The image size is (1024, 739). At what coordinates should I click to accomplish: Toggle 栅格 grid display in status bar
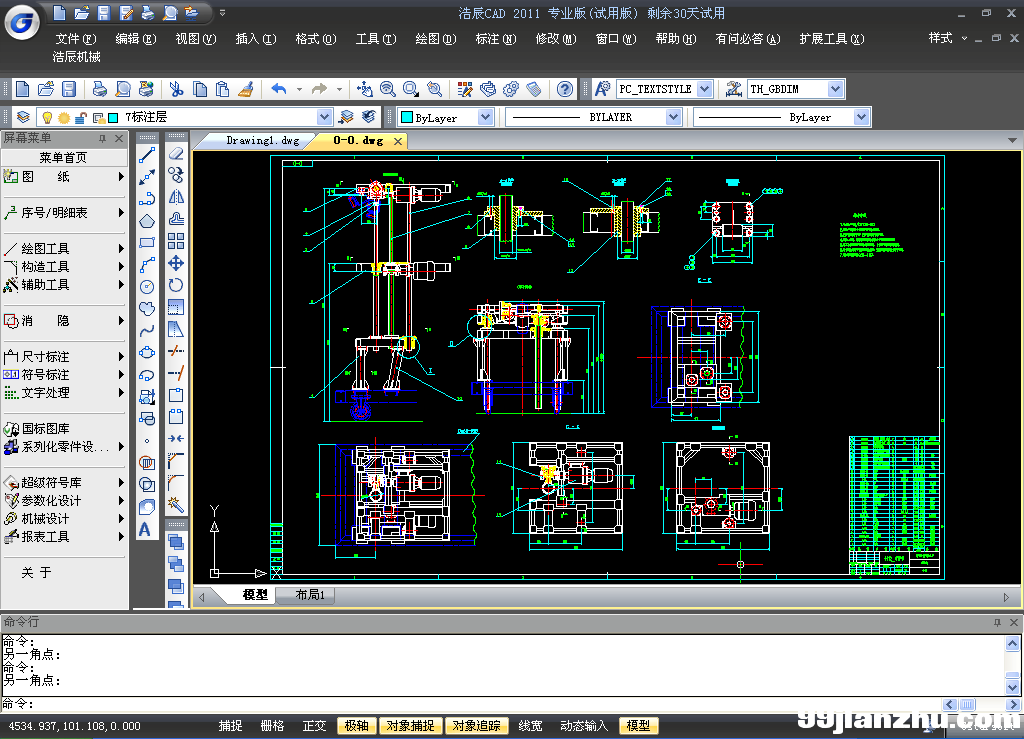[272, 726]
